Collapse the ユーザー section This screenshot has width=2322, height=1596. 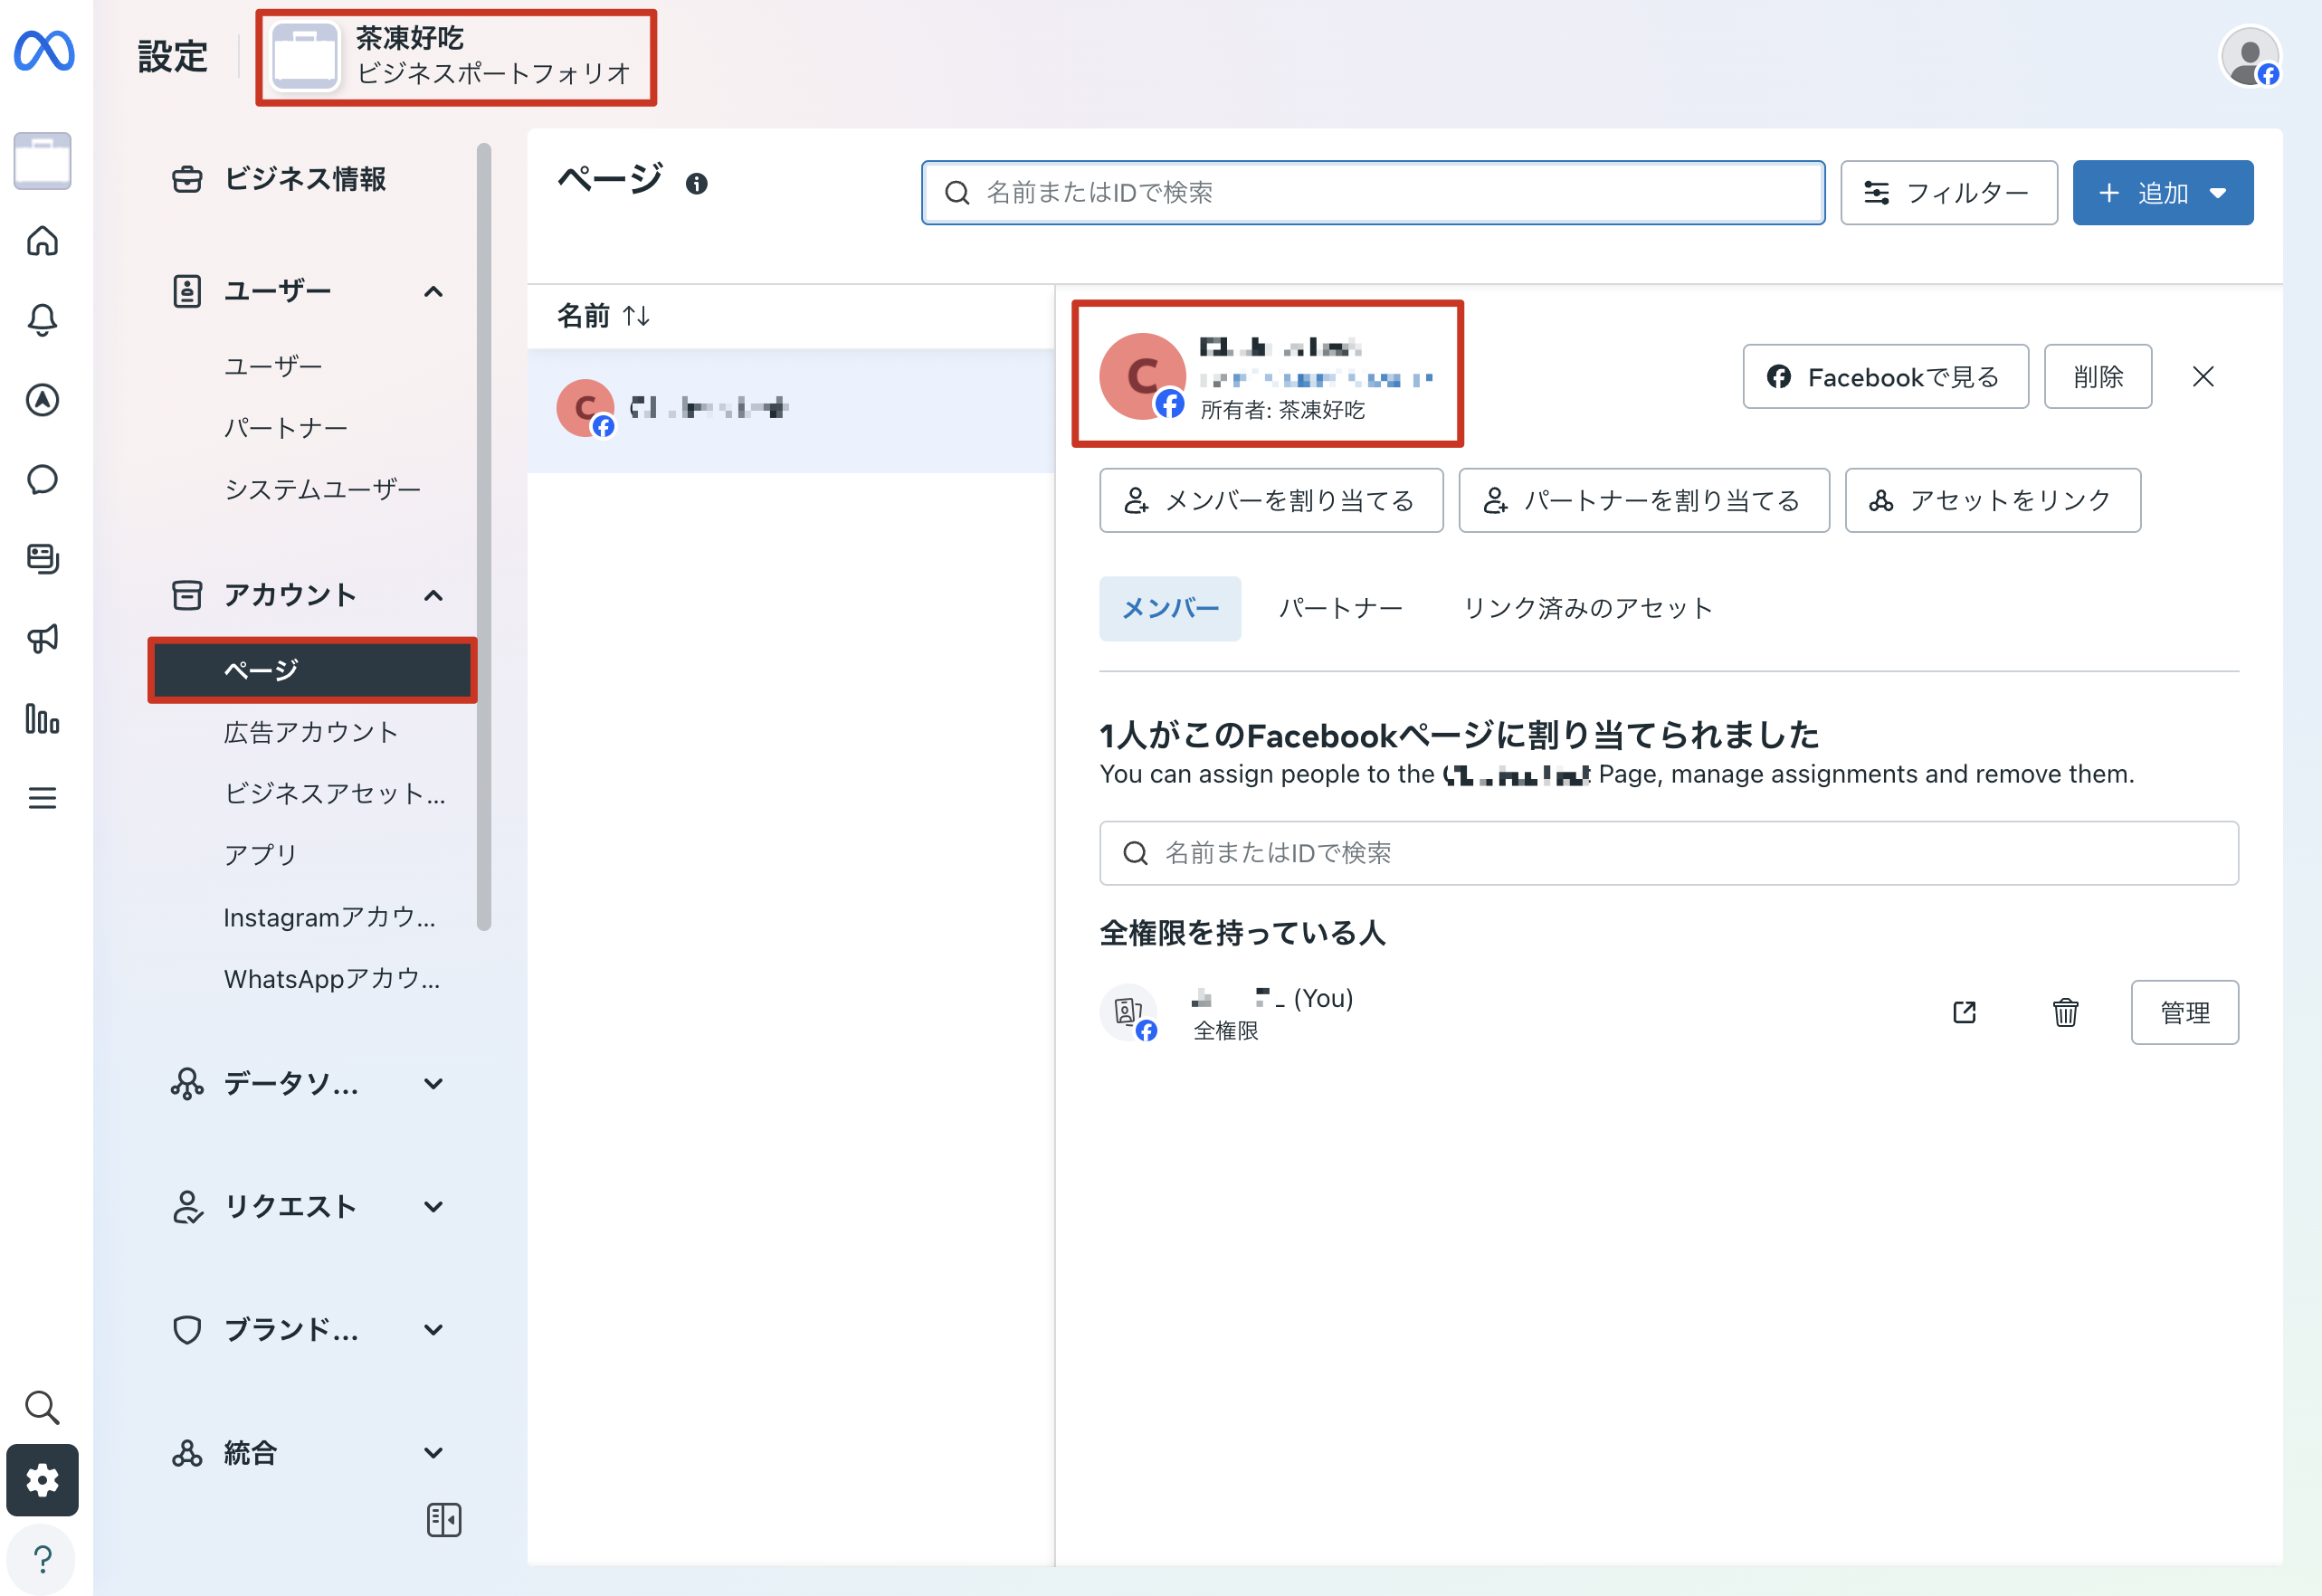coord(433,292)
